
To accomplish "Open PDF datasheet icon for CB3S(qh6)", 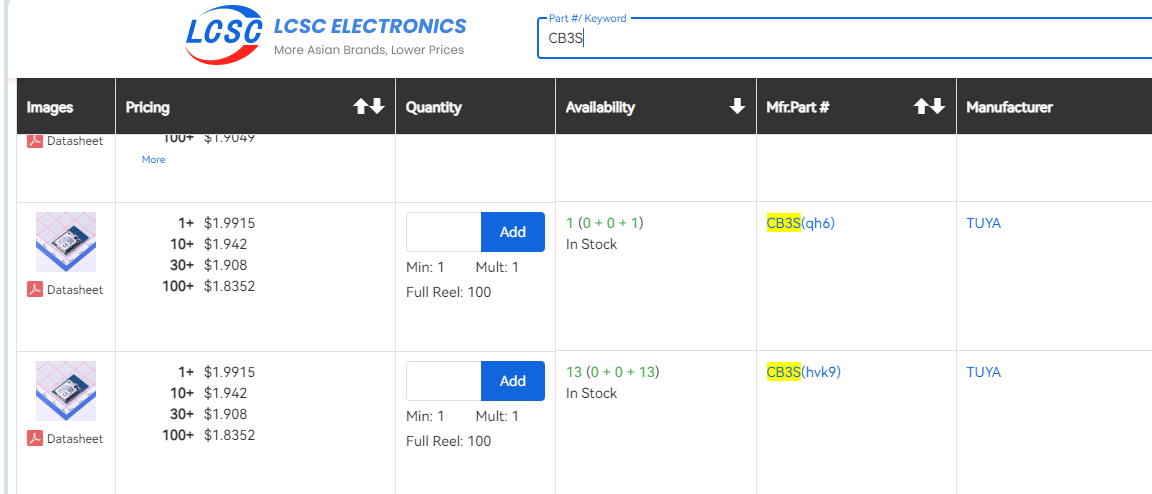I will coord(35,290).
